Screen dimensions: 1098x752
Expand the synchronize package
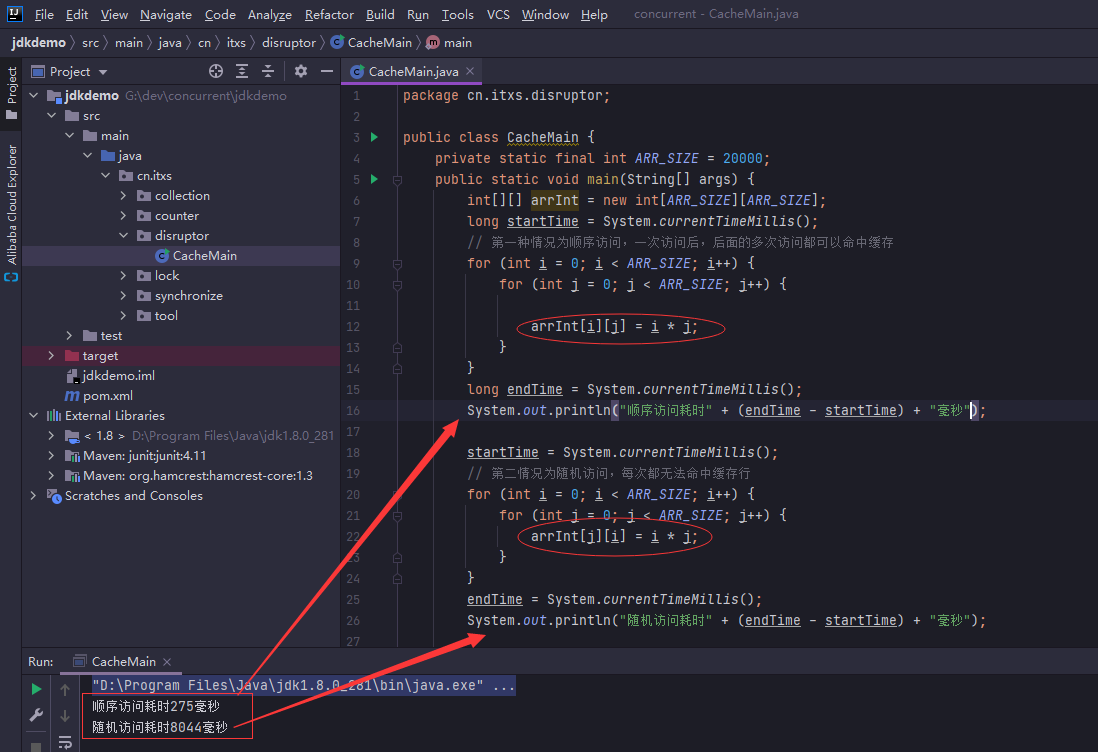pos(123,295)
